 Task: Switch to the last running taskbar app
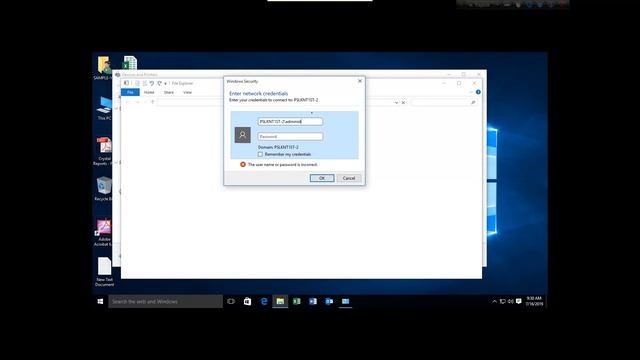345,302
